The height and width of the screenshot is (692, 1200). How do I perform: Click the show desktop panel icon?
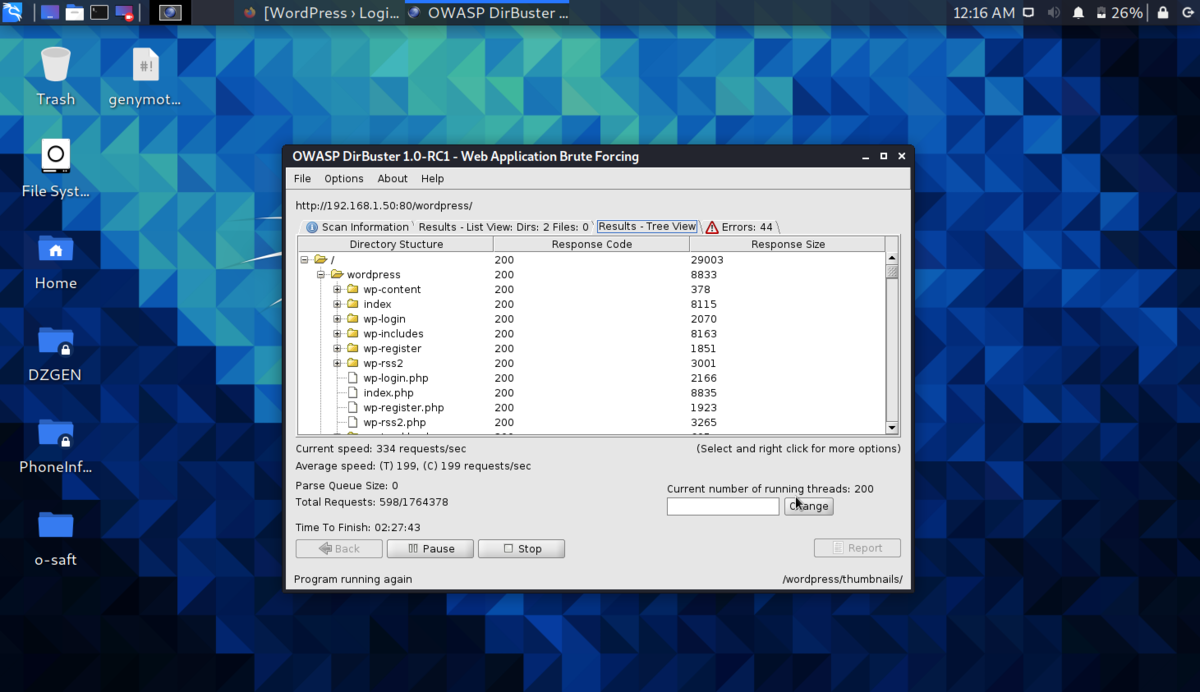(x=50, y=13)
